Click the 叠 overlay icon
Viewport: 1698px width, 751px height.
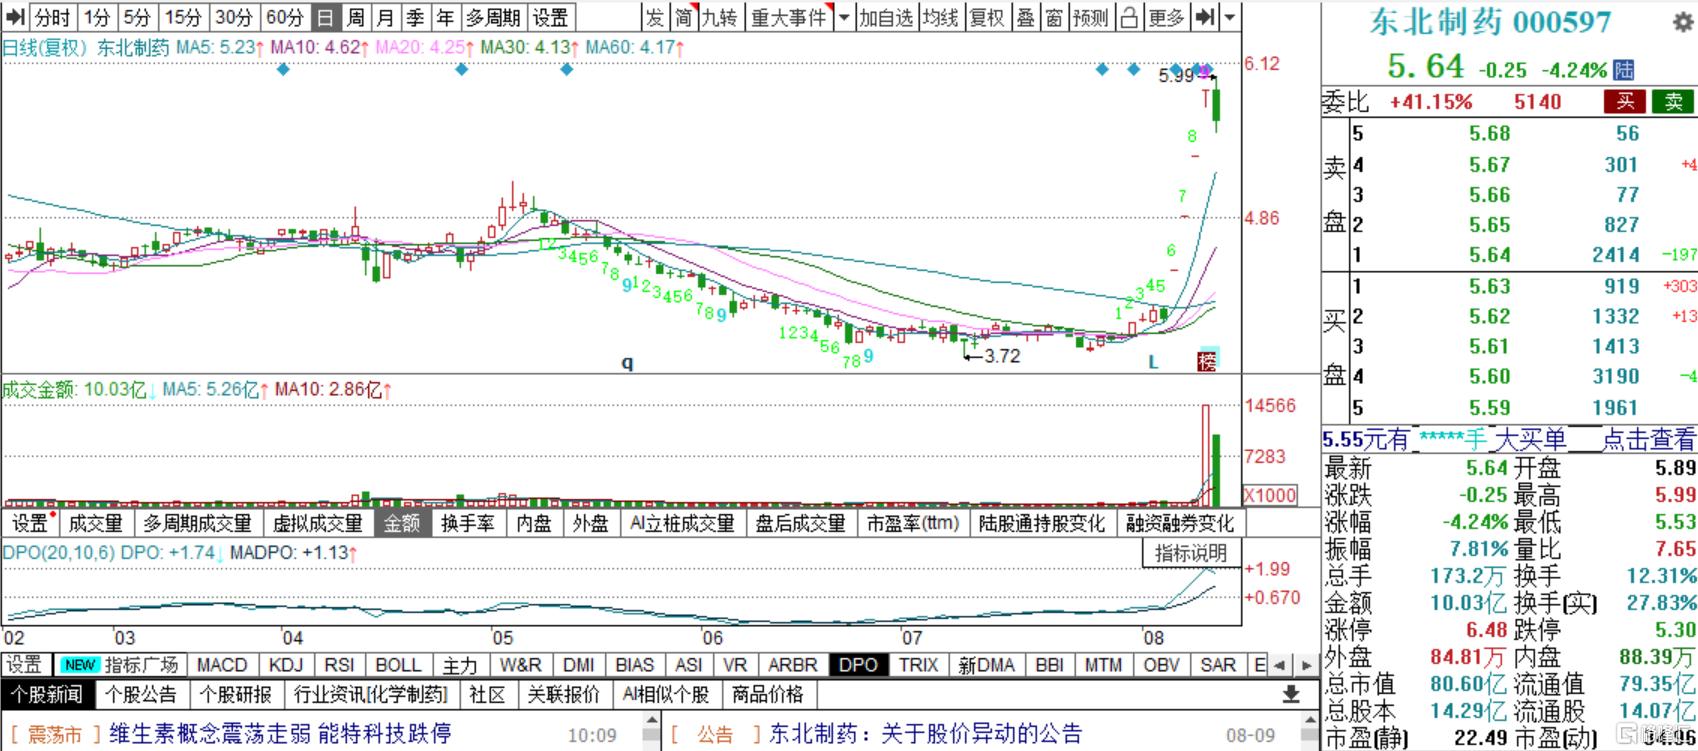coord(1026,17)
